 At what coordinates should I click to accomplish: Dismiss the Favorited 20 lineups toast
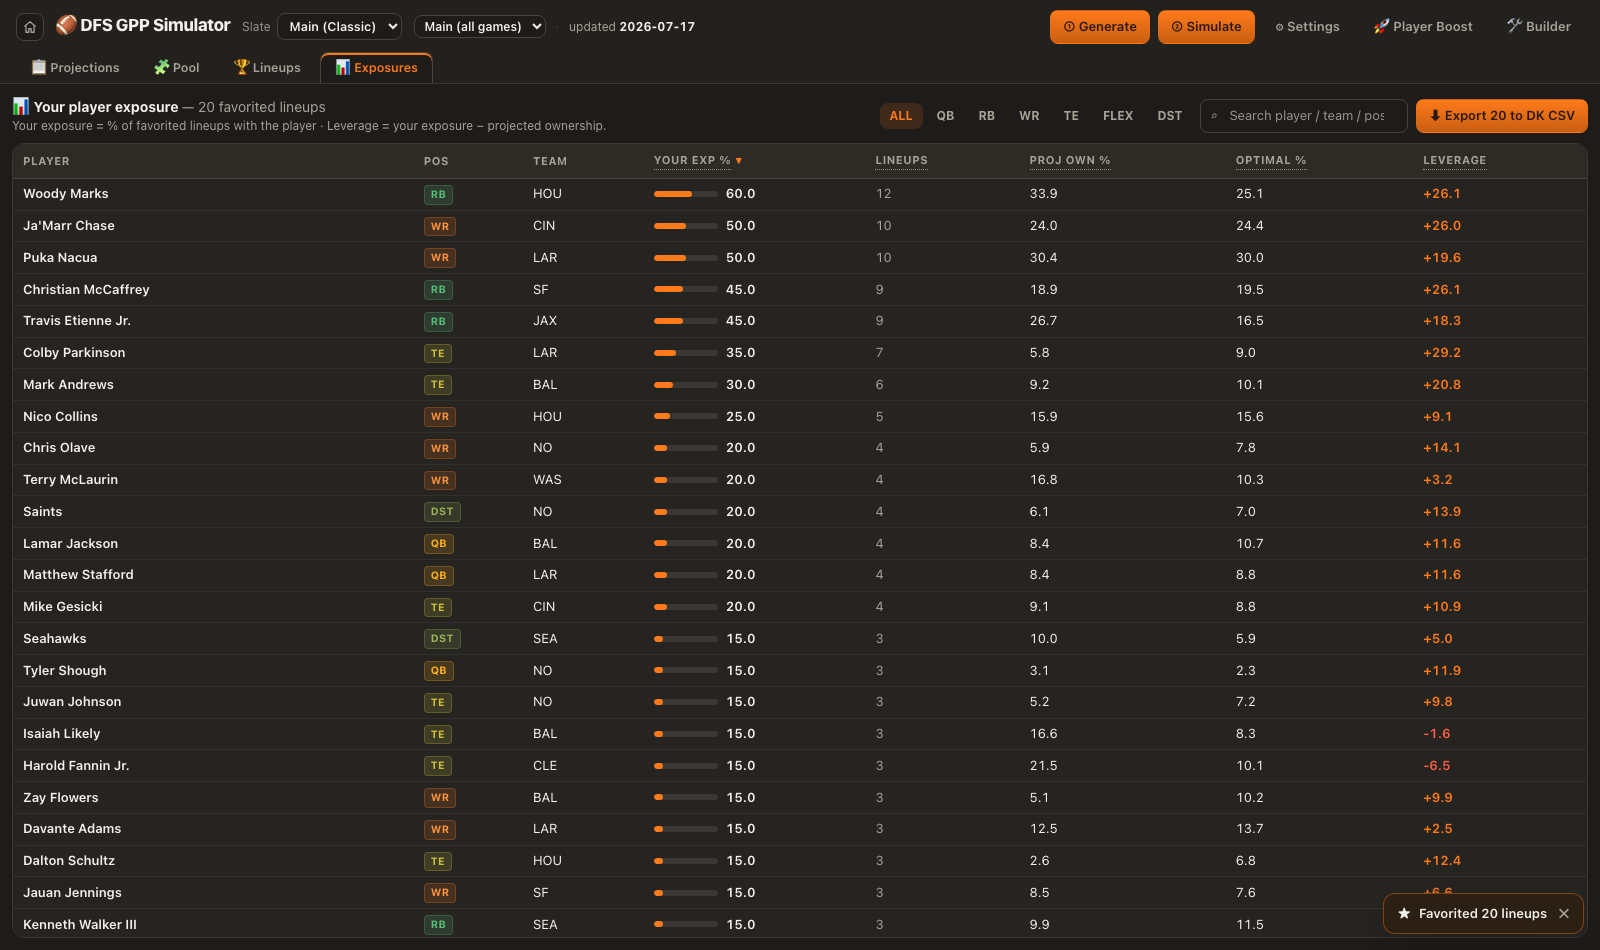click(1564, 913)
